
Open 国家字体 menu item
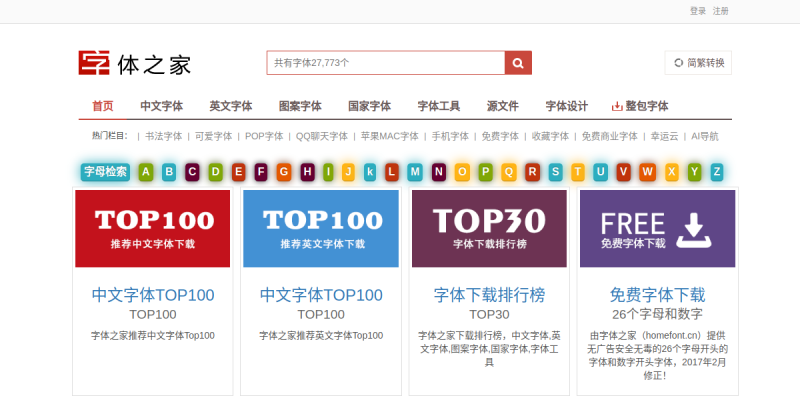(x=369, y=106)
